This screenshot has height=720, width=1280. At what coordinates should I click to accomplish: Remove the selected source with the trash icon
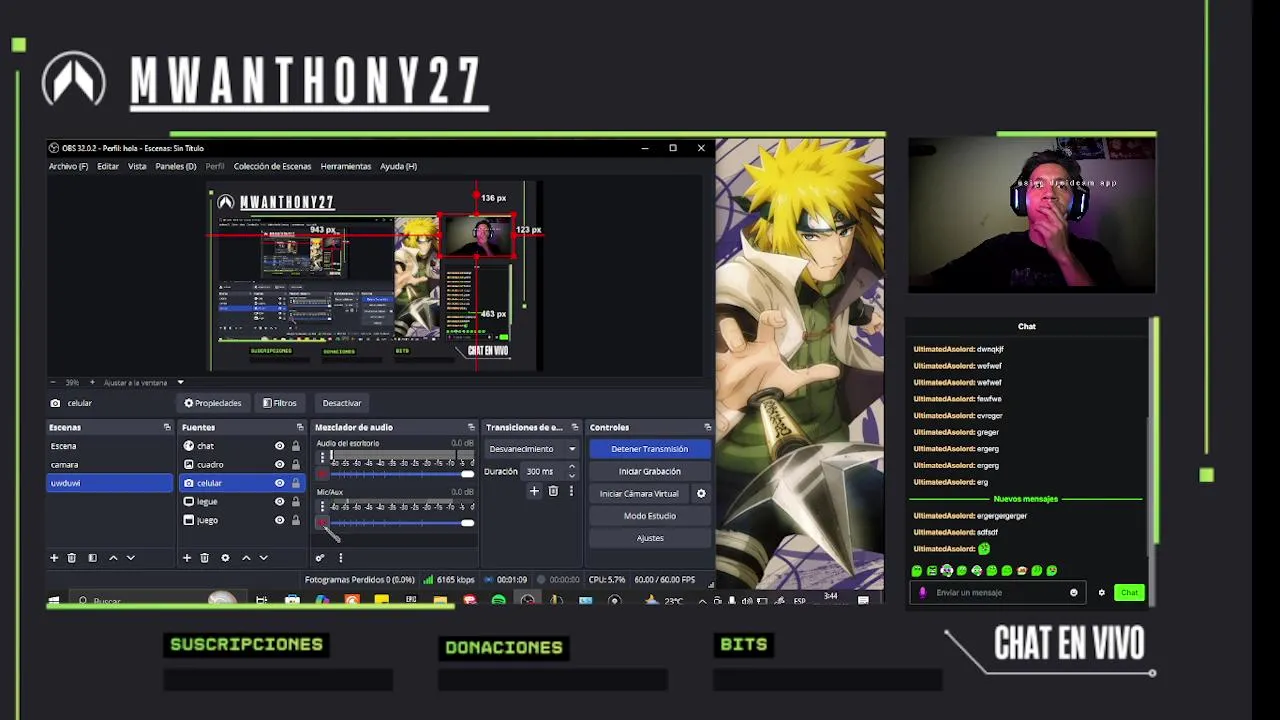click(x=205, y=558)
